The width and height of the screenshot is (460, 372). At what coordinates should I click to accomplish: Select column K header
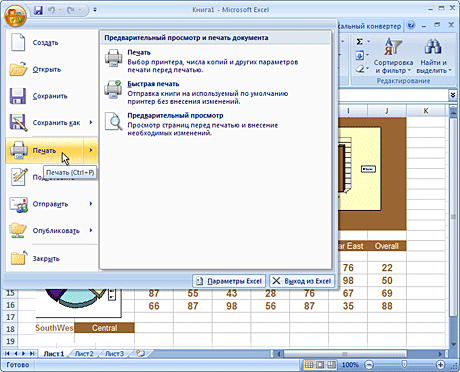click(x=426, y=111)
